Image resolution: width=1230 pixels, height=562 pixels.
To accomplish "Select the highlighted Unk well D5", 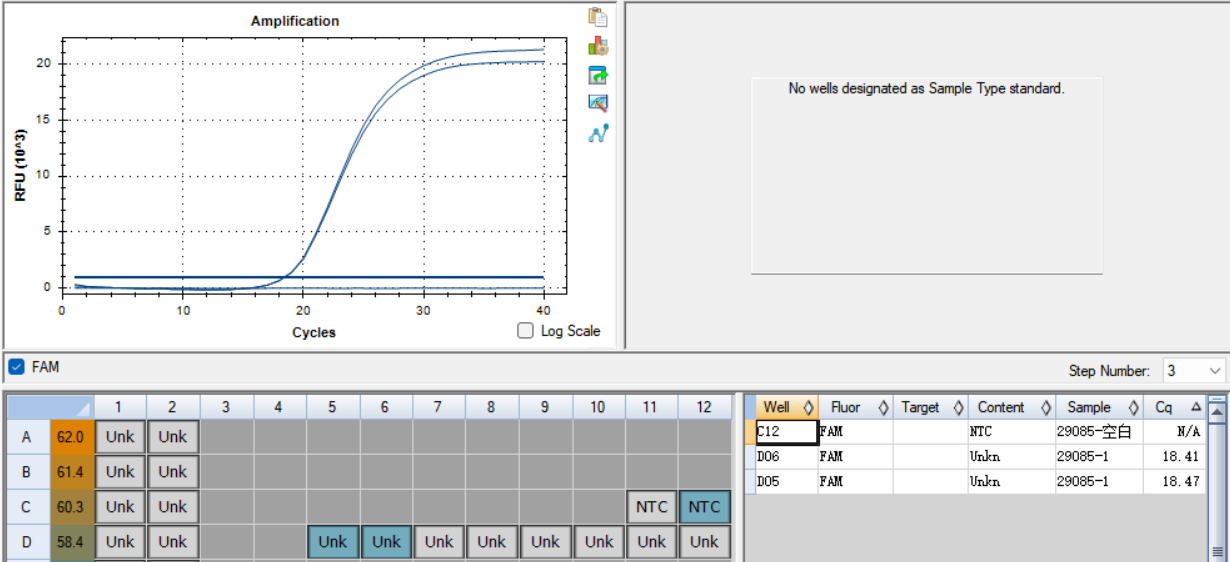I will pos(332,542).
